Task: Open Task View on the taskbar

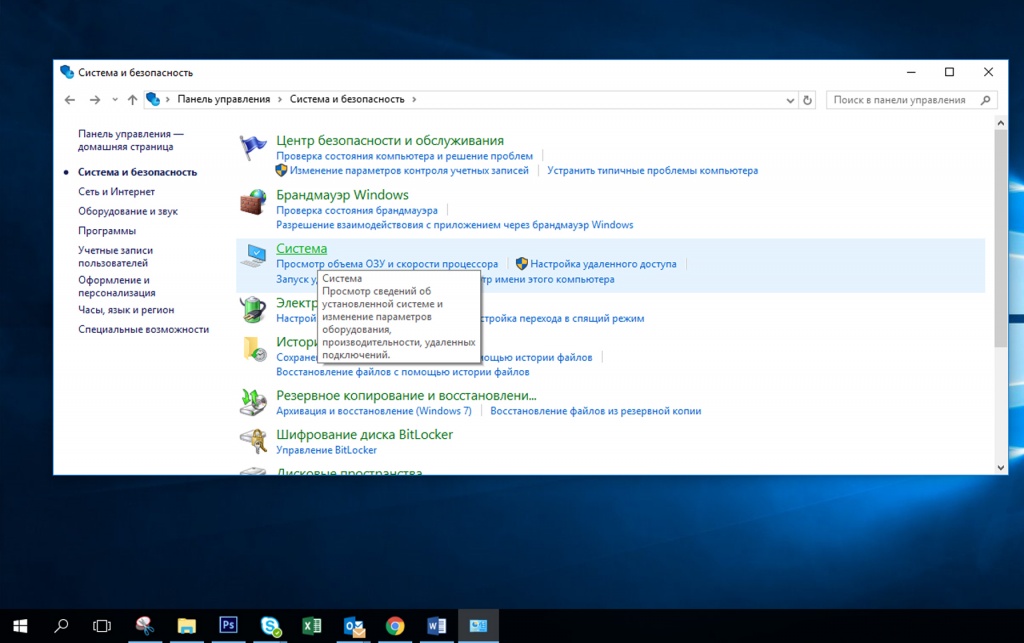Action: pos(102,626)
